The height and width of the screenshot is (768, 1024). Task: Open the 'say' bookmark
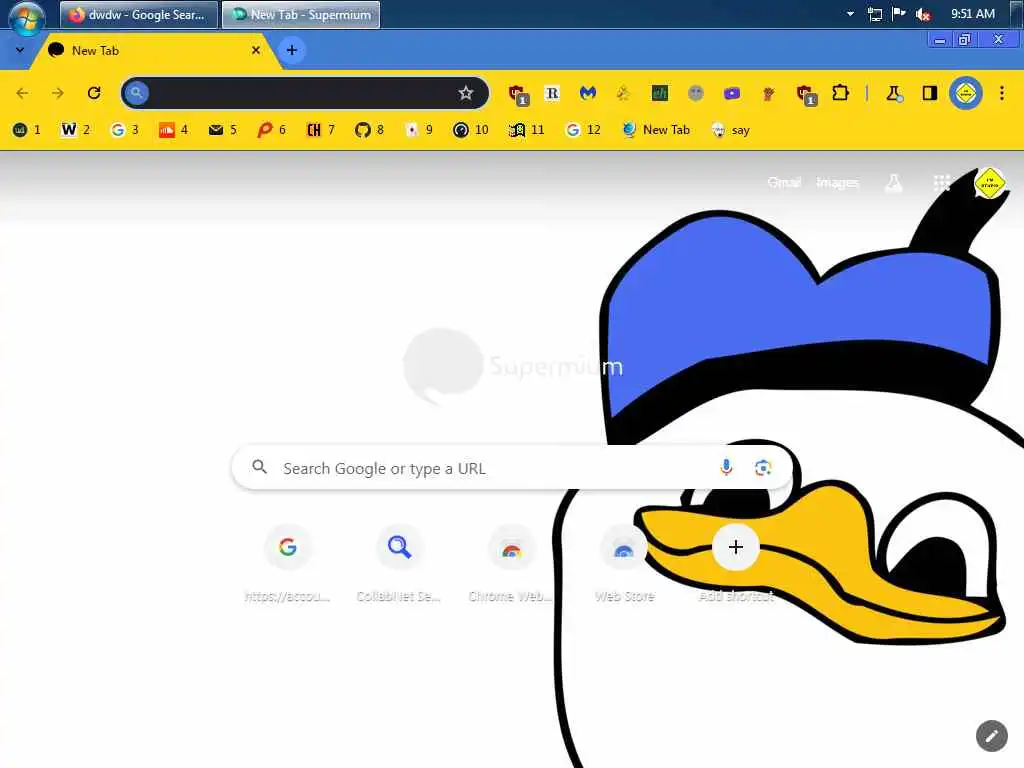pyautogui.click(x=730, y=130)
